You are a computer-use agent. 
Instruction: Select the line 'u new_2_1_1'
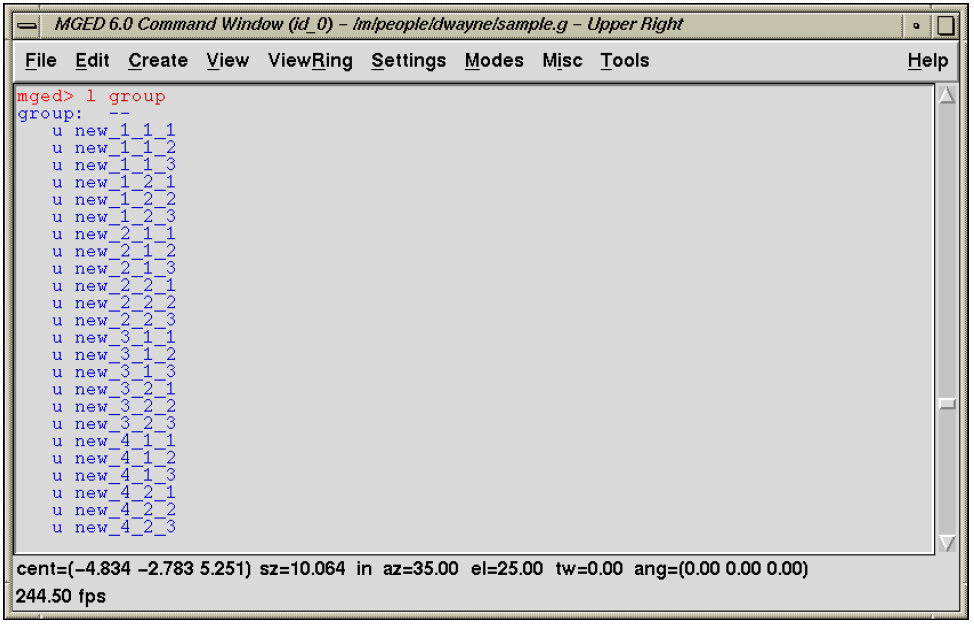point(114,235)
